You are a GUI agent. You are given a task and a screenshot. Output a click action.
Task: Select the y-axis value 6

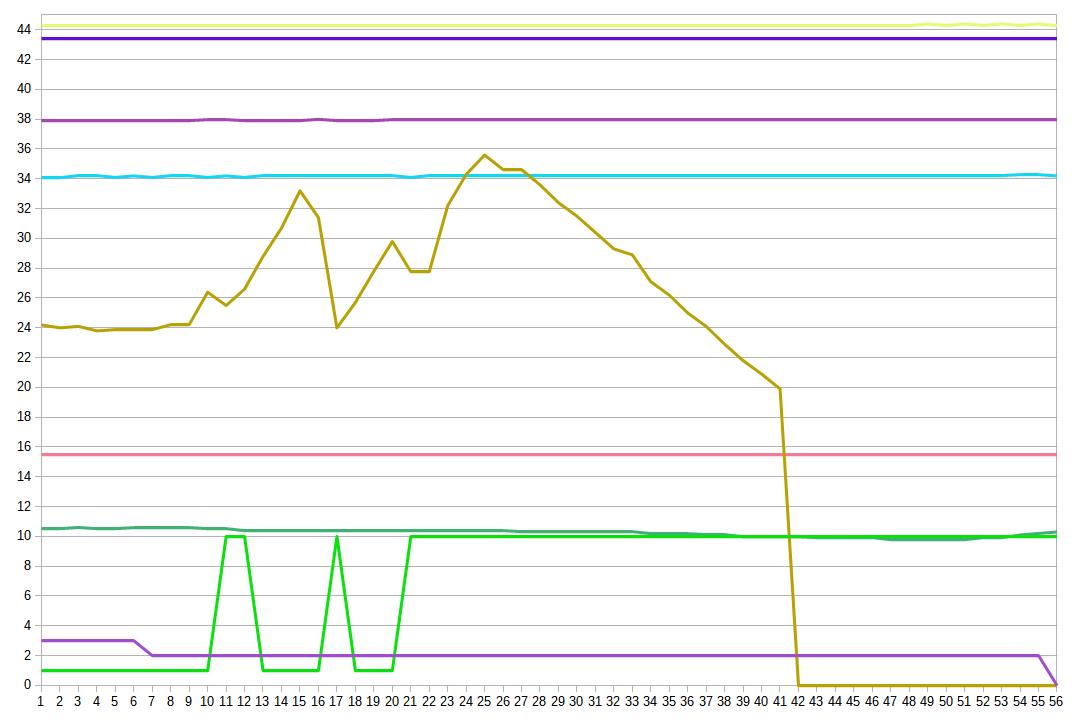[x=27, y=595]
